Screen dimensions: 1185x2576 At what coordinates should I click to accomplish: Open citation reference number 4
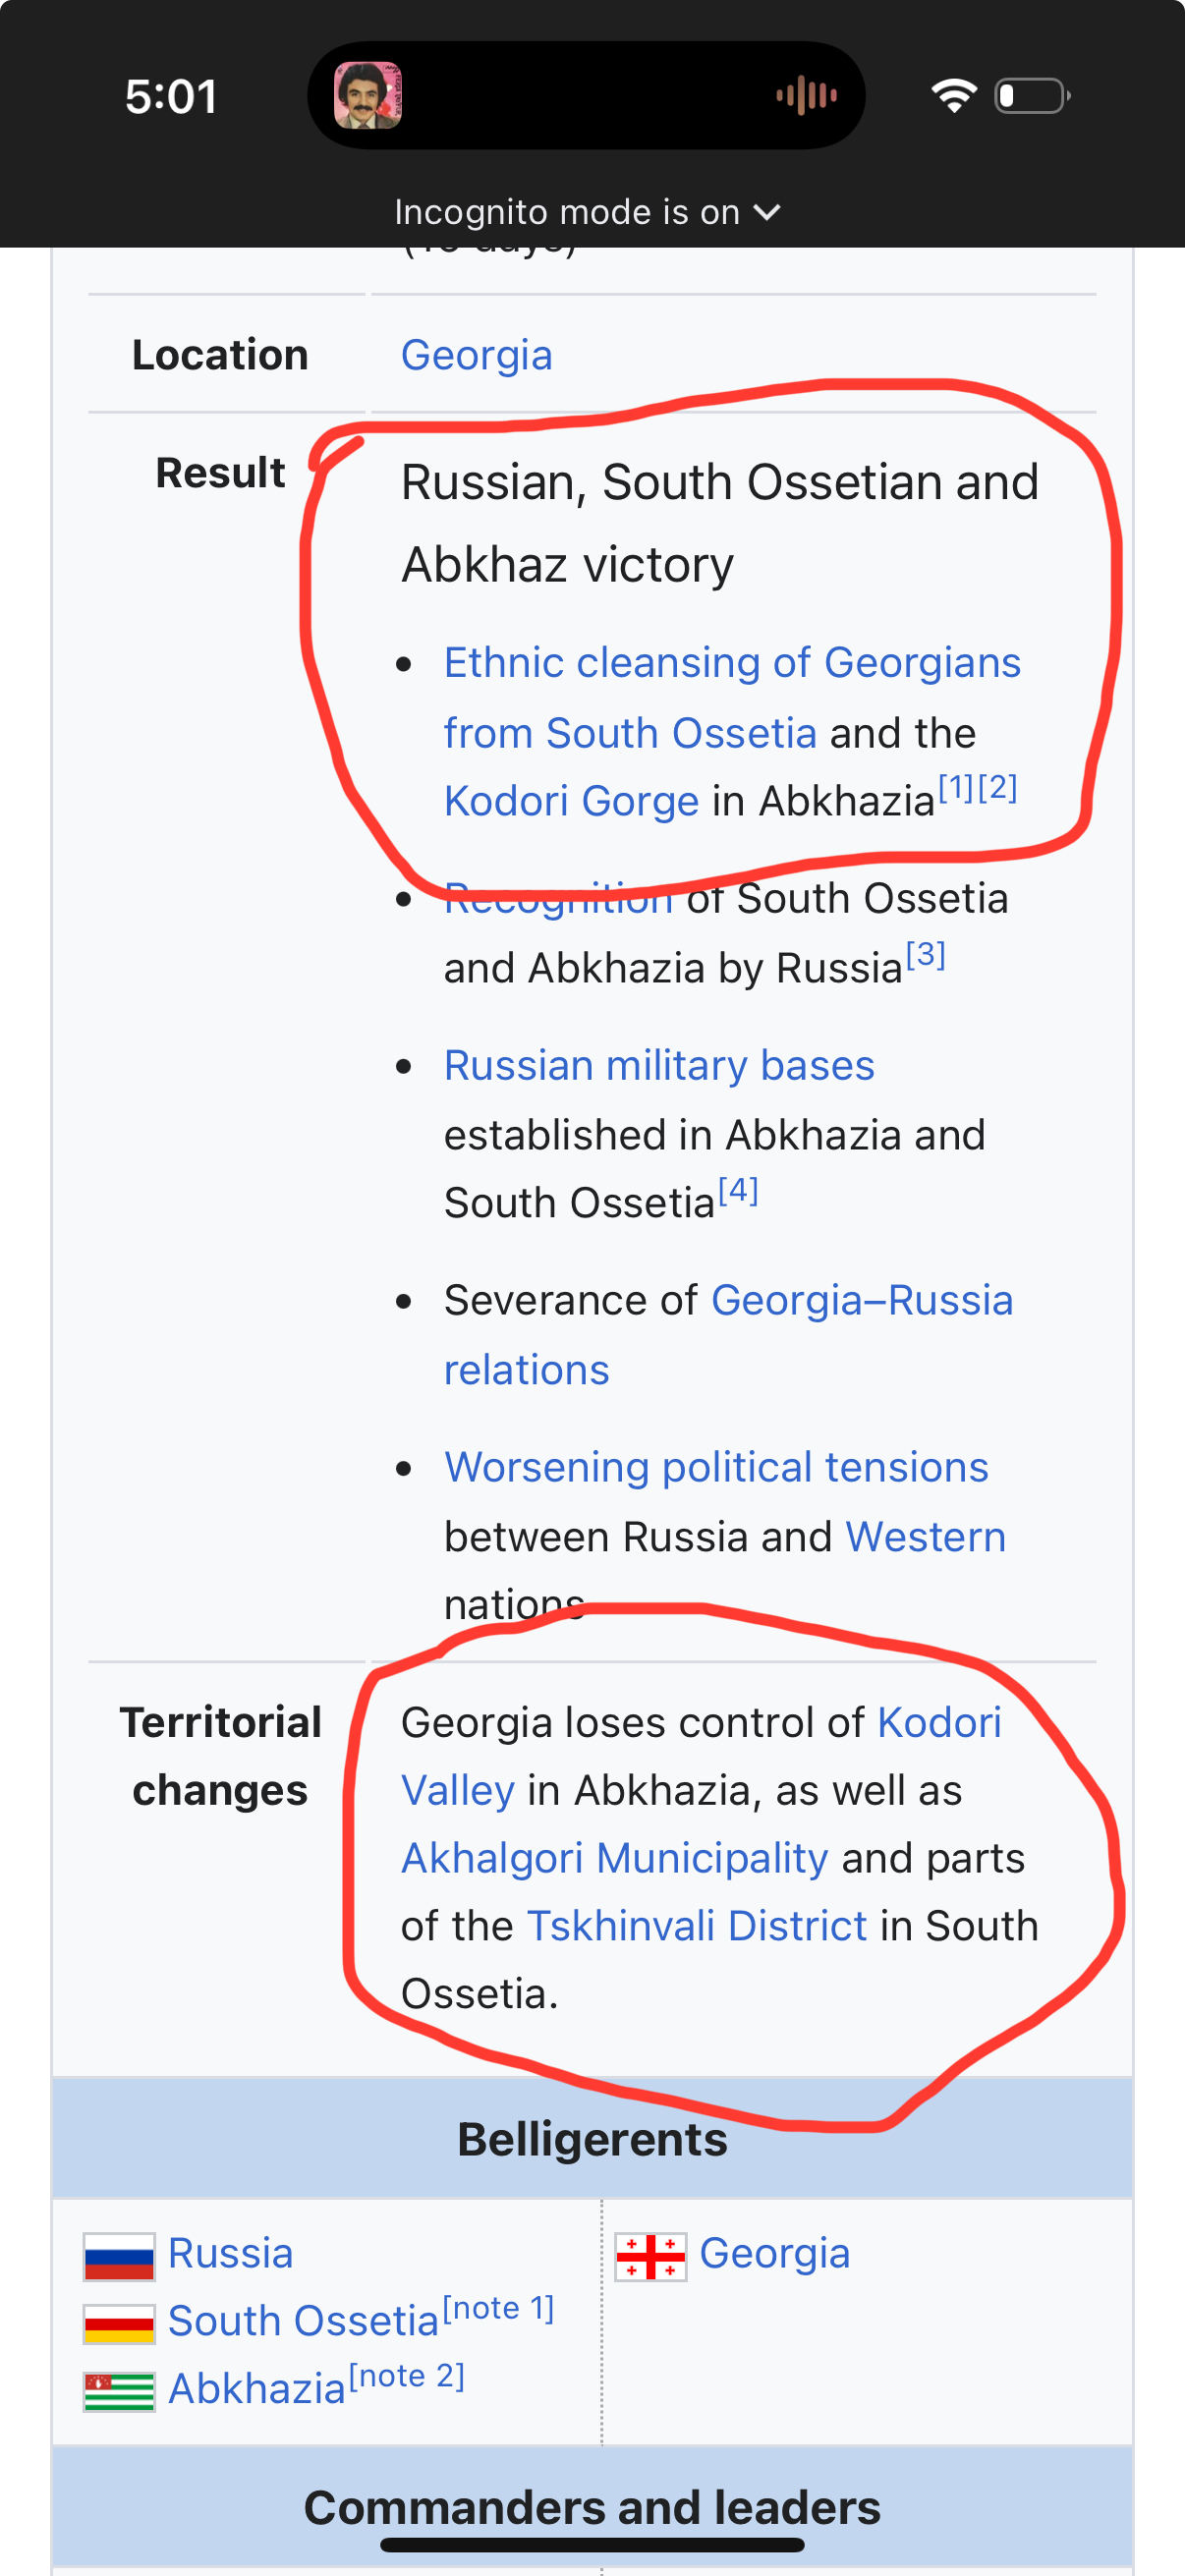pos(738,1190)
